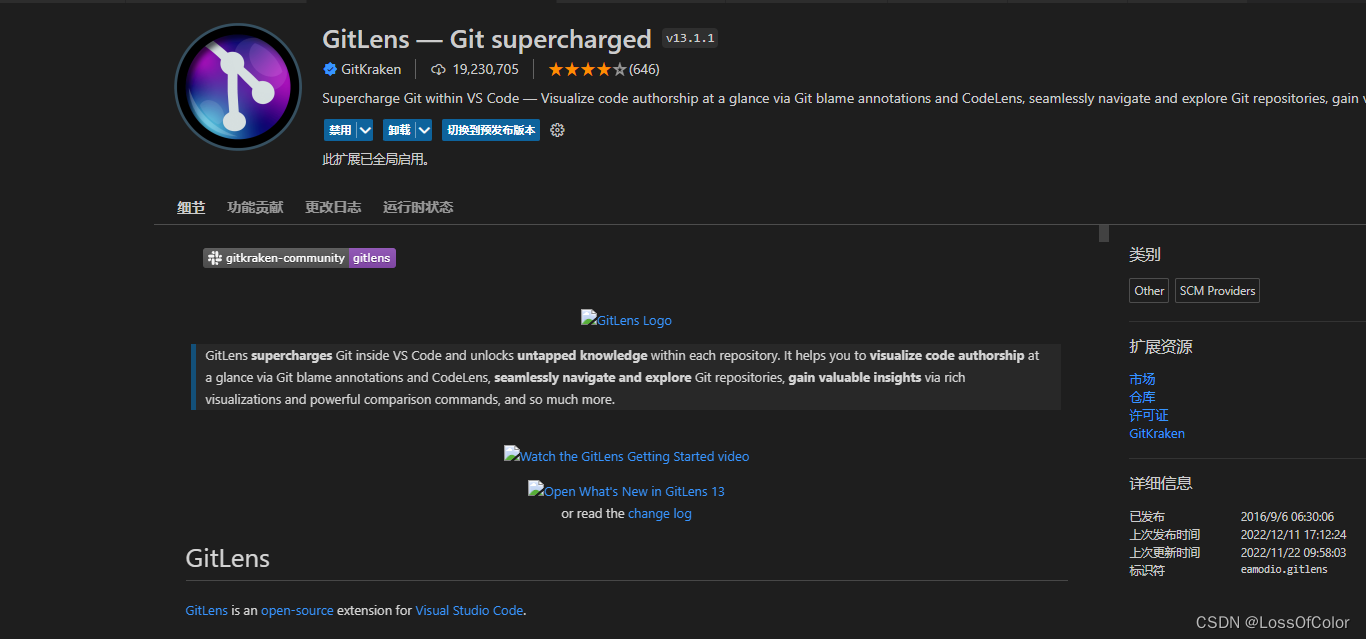Screen dimensions: 1366x639
Task: Click the gitkraken-community Slack badge
Action: tap(276, 258)
